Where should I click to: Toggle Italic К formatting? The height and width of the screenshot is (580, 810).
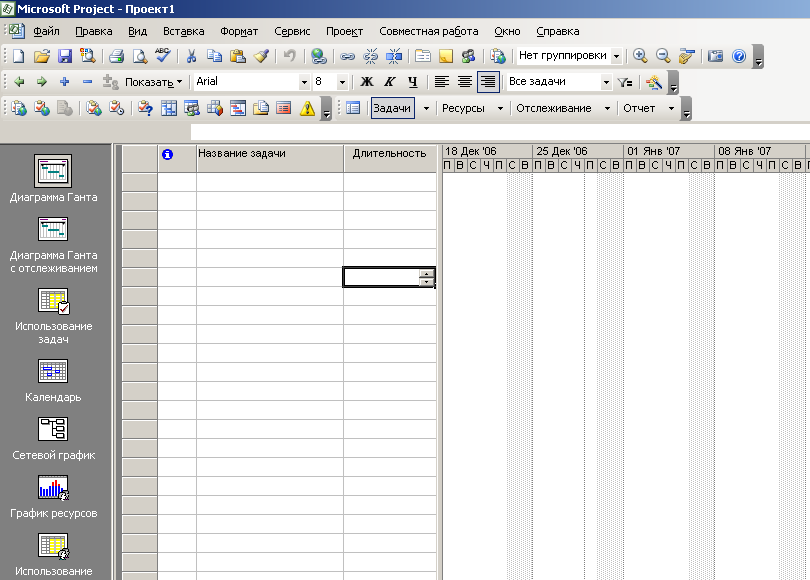(x=390, y=82)
